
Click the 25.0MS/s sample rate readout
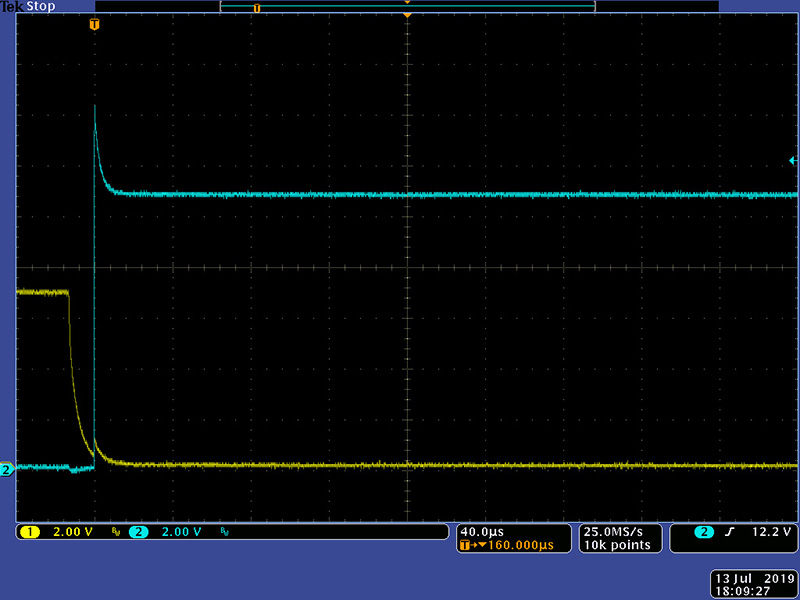[x=614, y=531]
